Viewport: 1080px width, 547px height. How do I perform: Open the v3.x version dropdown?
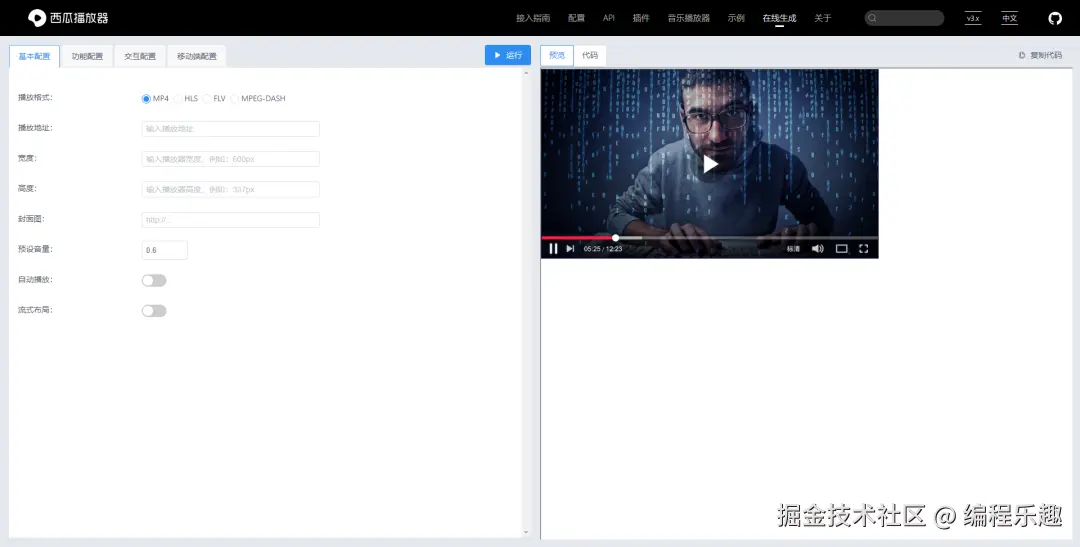[x=973, y=19]
